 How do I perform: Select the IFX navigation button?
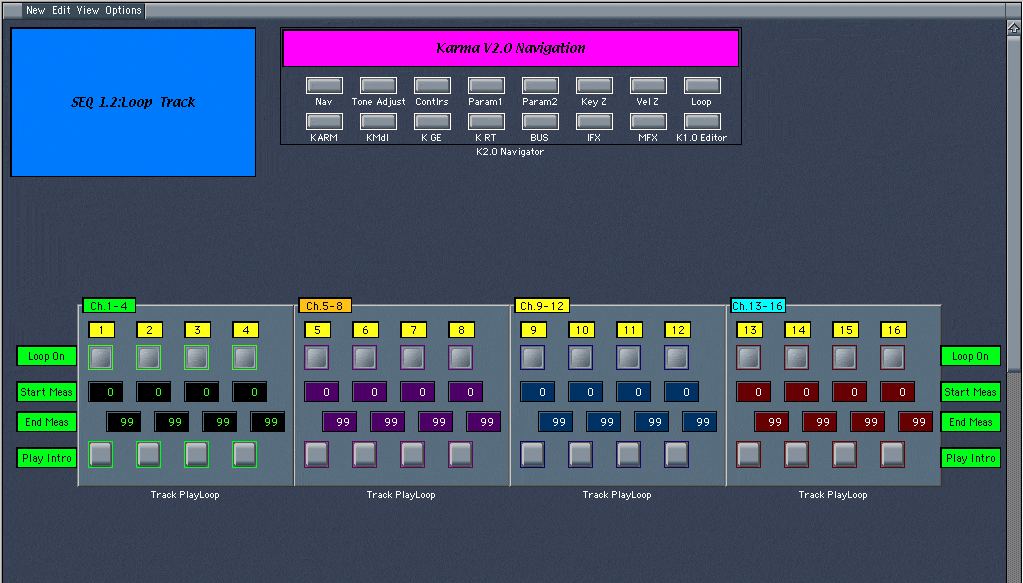pyautogui.click(x=594, y=121)
